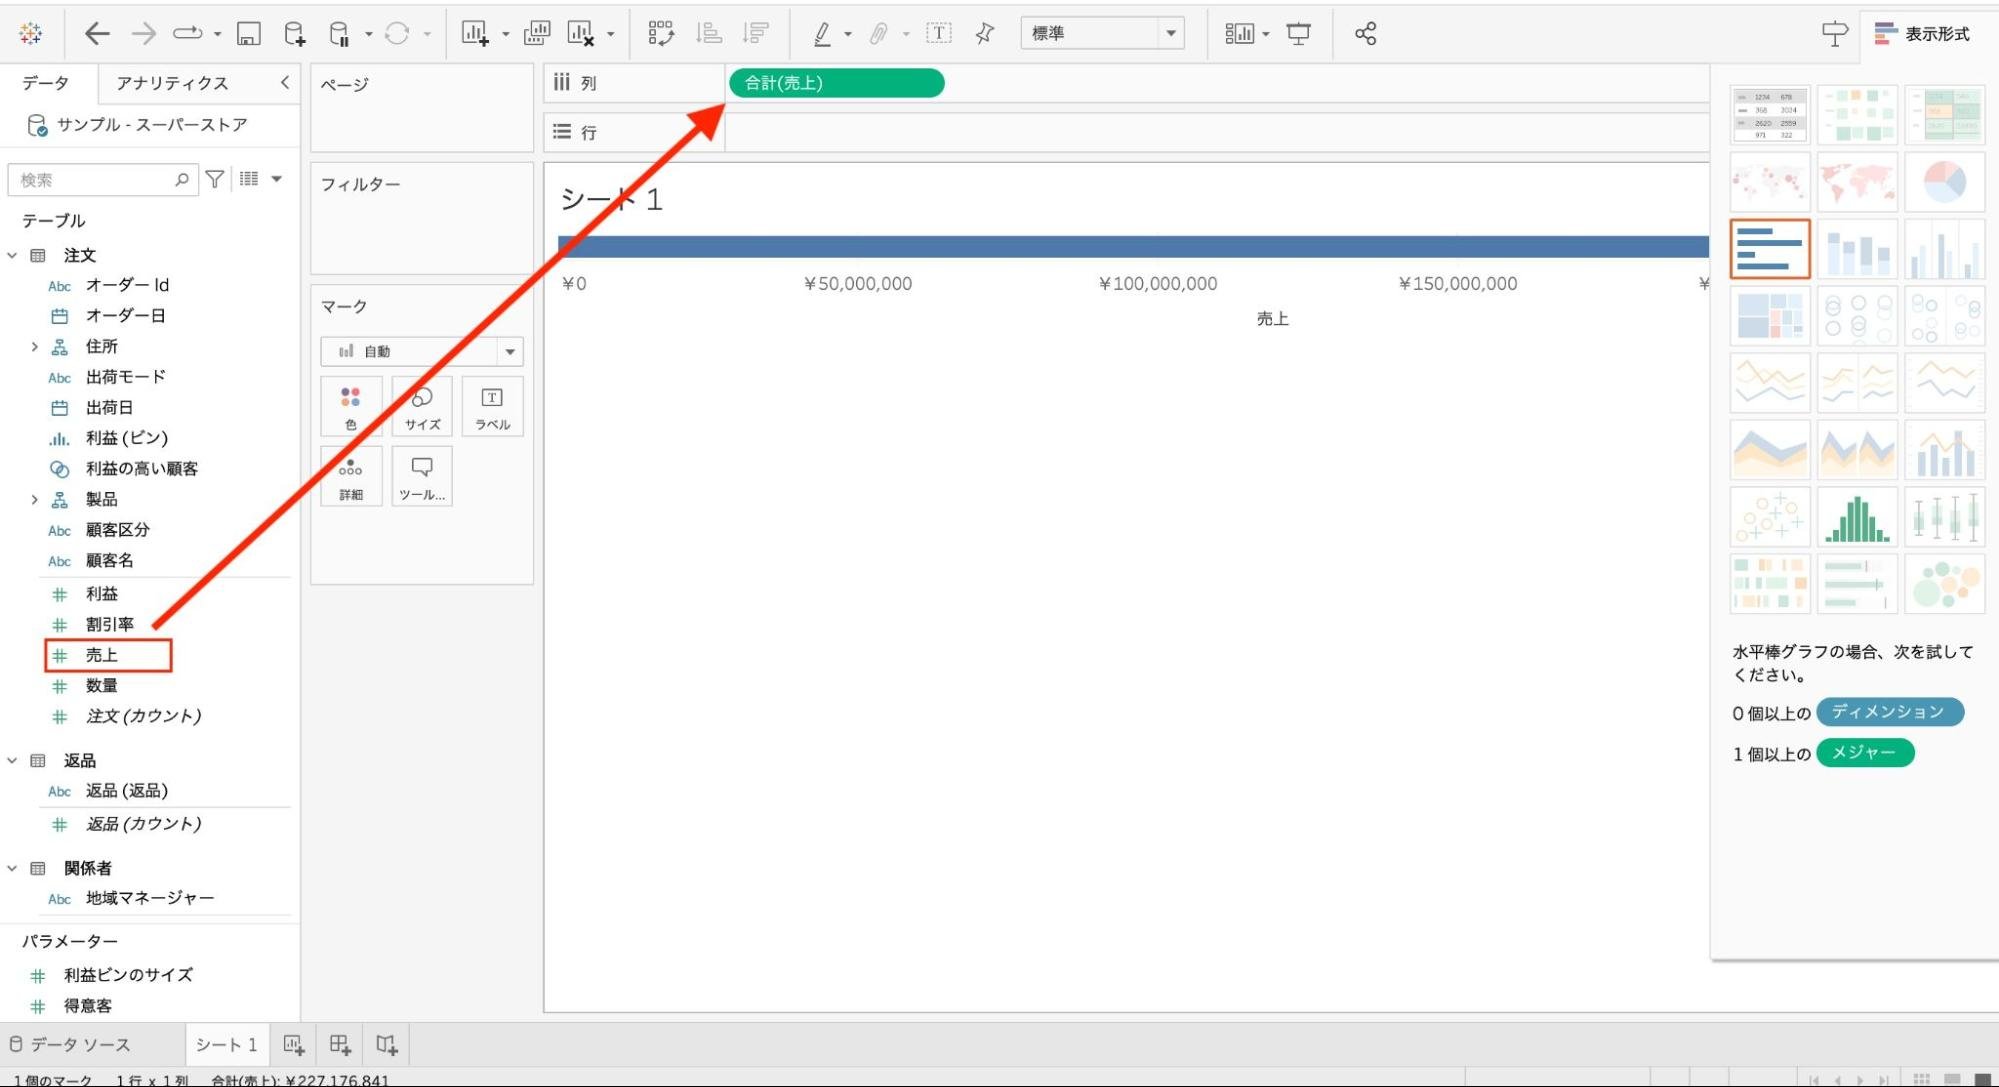1999x1087 pixels.
Task: Choose the packed bubbles chart thumbnail
Action: point(1944,584)
